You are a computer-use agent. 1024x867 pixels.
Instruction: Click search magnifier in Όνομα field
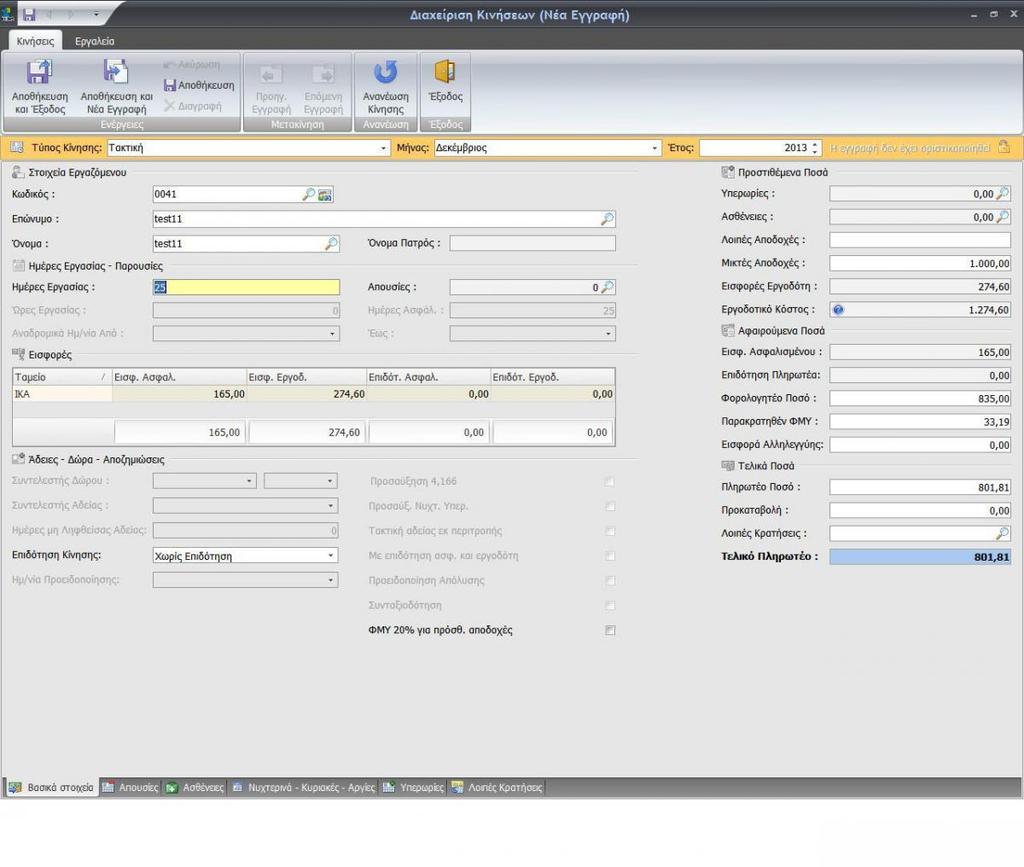point(331,244)
